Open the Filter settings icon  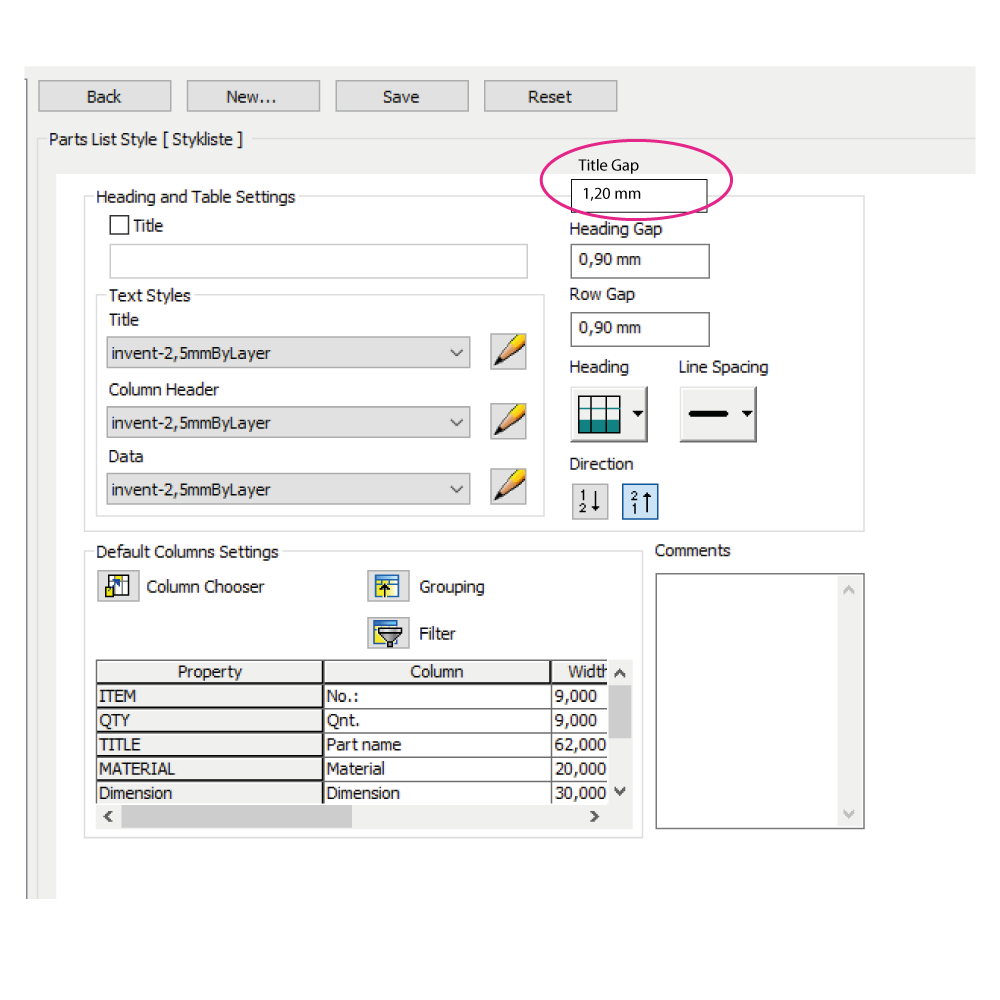(388, 633)
